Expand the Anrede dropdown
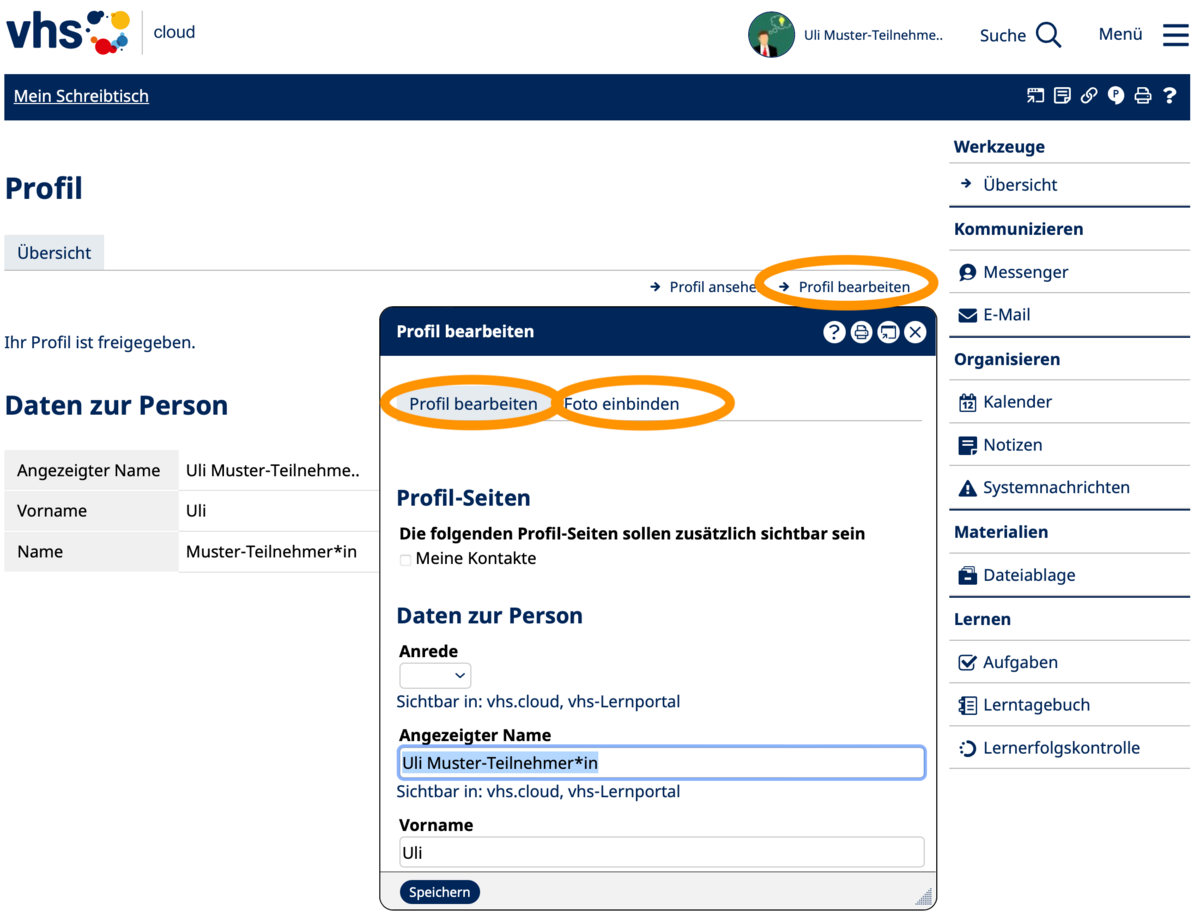This screenshot has height=922, width=1200. (435, 676)
